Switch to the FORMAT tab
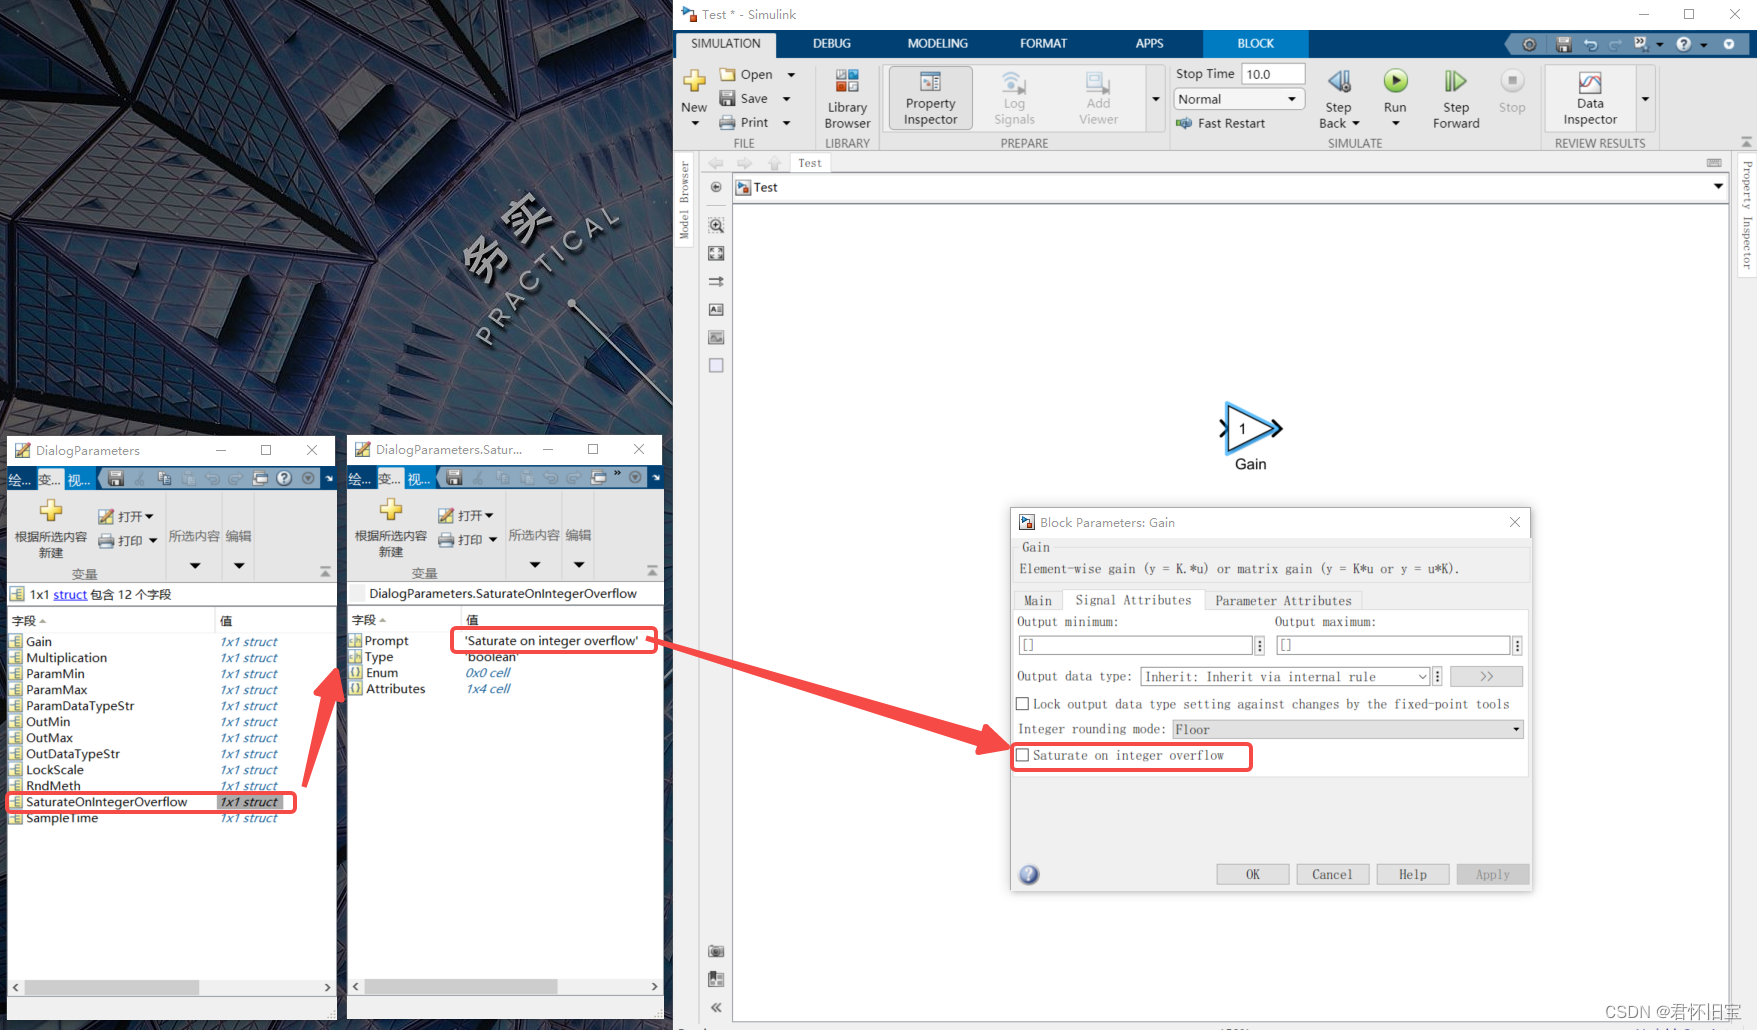 1043,43
